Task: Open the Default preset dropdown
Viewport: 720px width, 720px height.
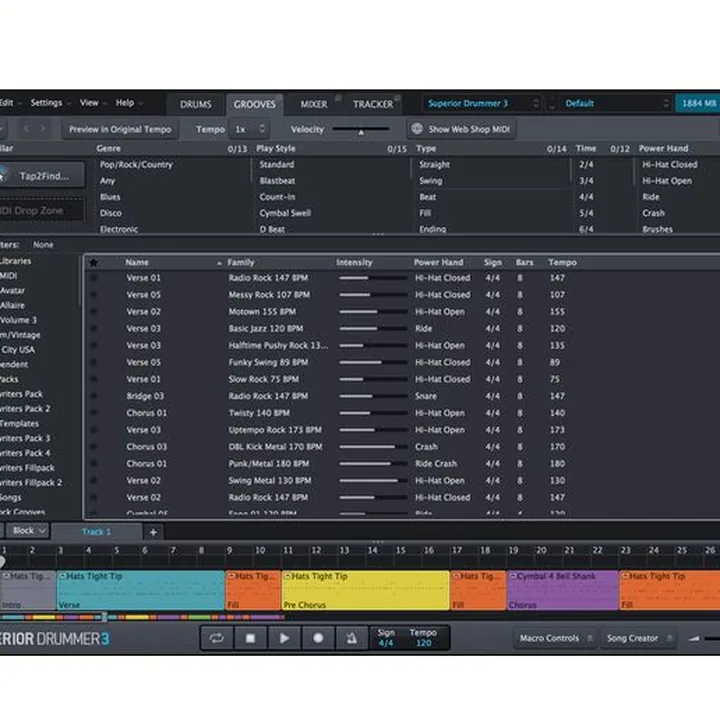Action: pos(616,103)
